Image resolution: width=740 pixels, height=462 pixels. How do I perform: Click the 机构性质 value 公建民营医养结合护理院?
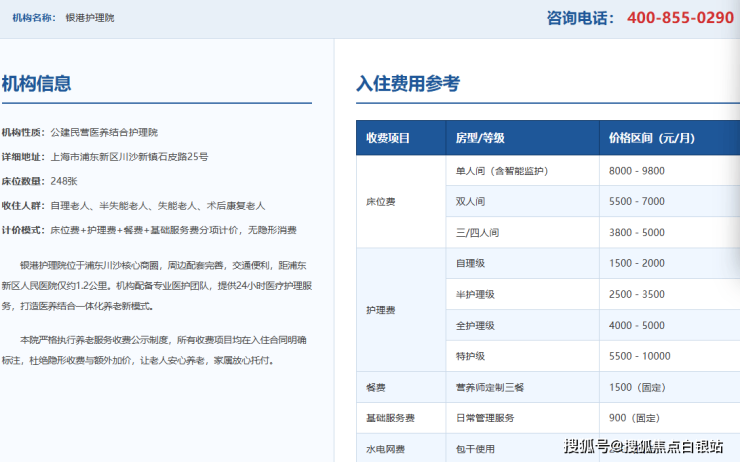pos(104,133)
